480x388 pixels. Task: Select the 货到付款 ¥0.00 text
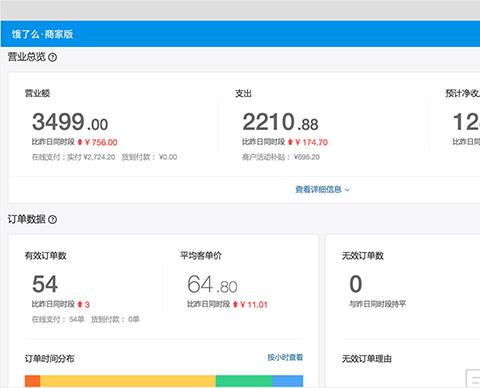coord(149,157)
